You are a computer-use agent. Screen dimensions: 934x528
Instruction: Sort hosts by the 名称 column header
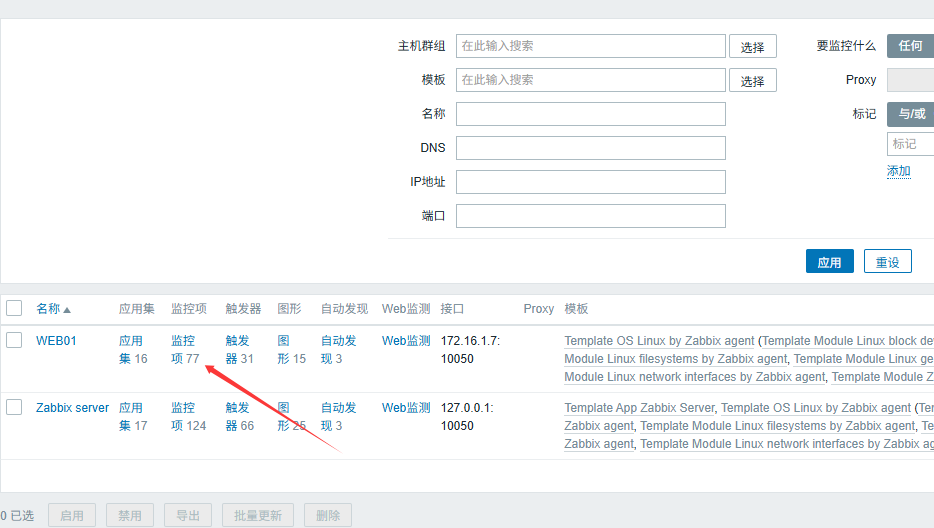(x=53, y=309)
